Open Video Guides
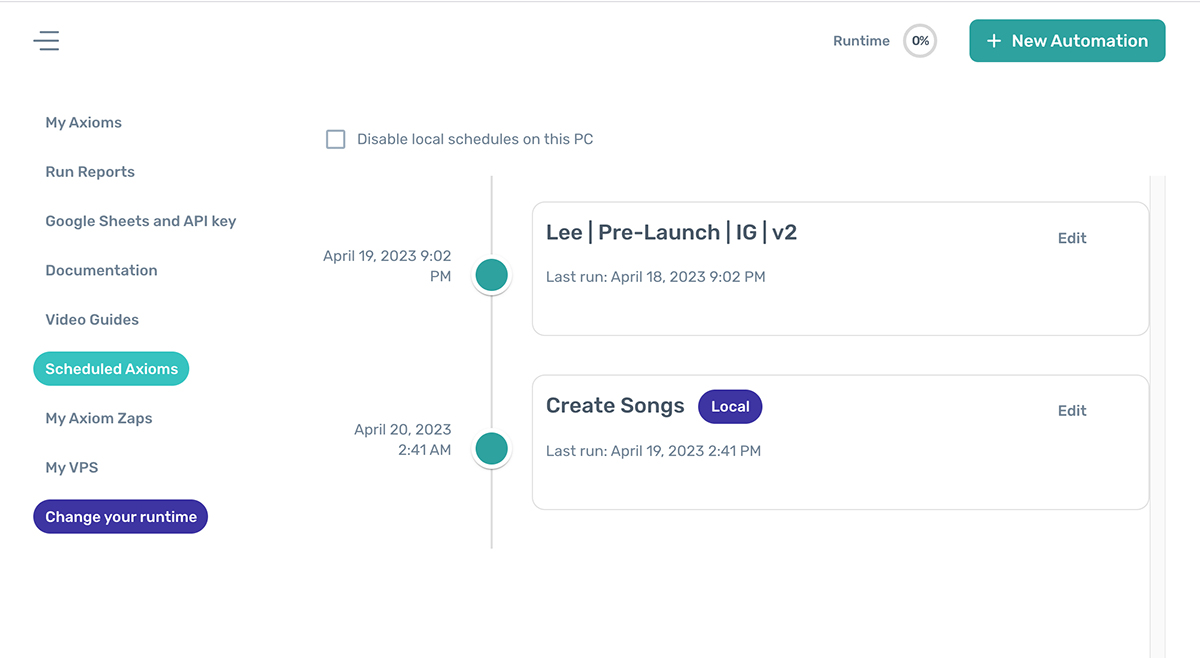The image size is (1200, 658). [92, 320]
